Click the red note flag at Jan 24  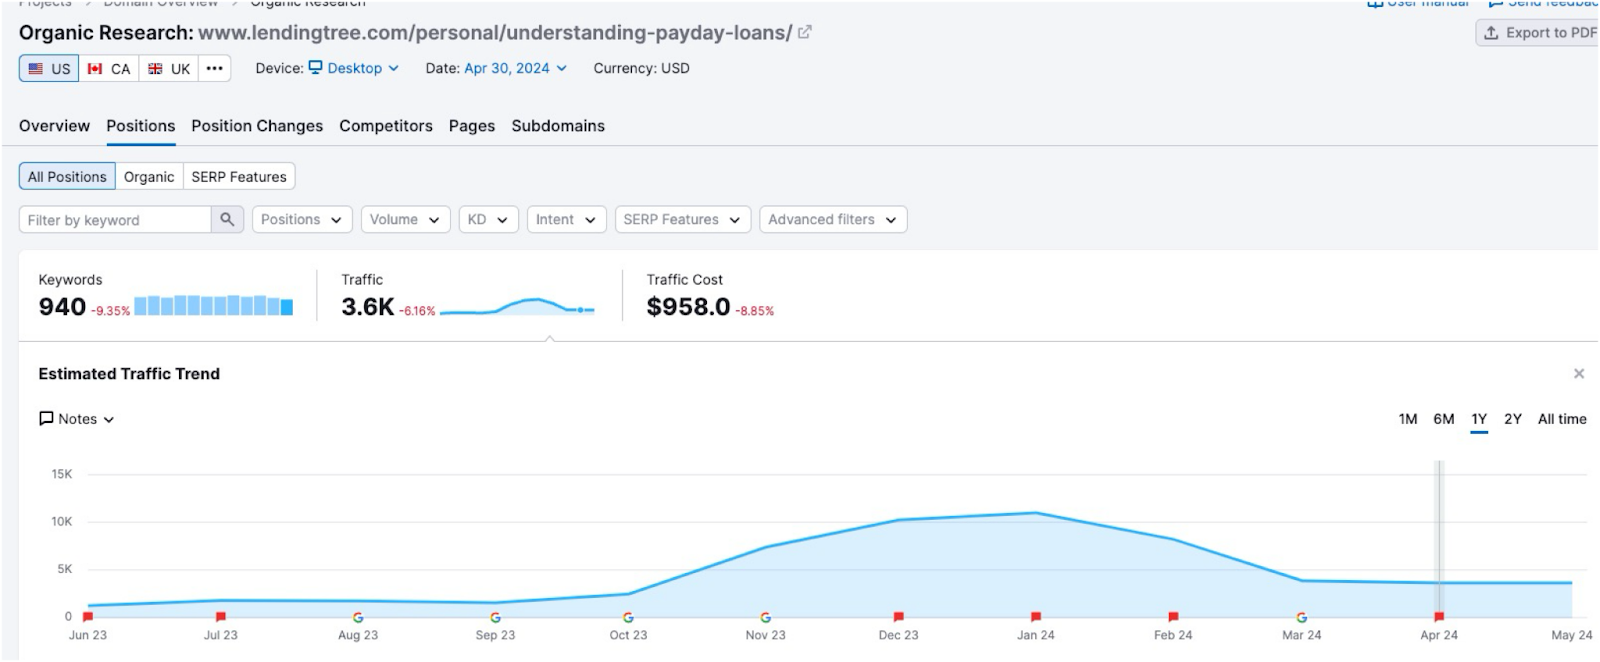[x=1036, y=617]
